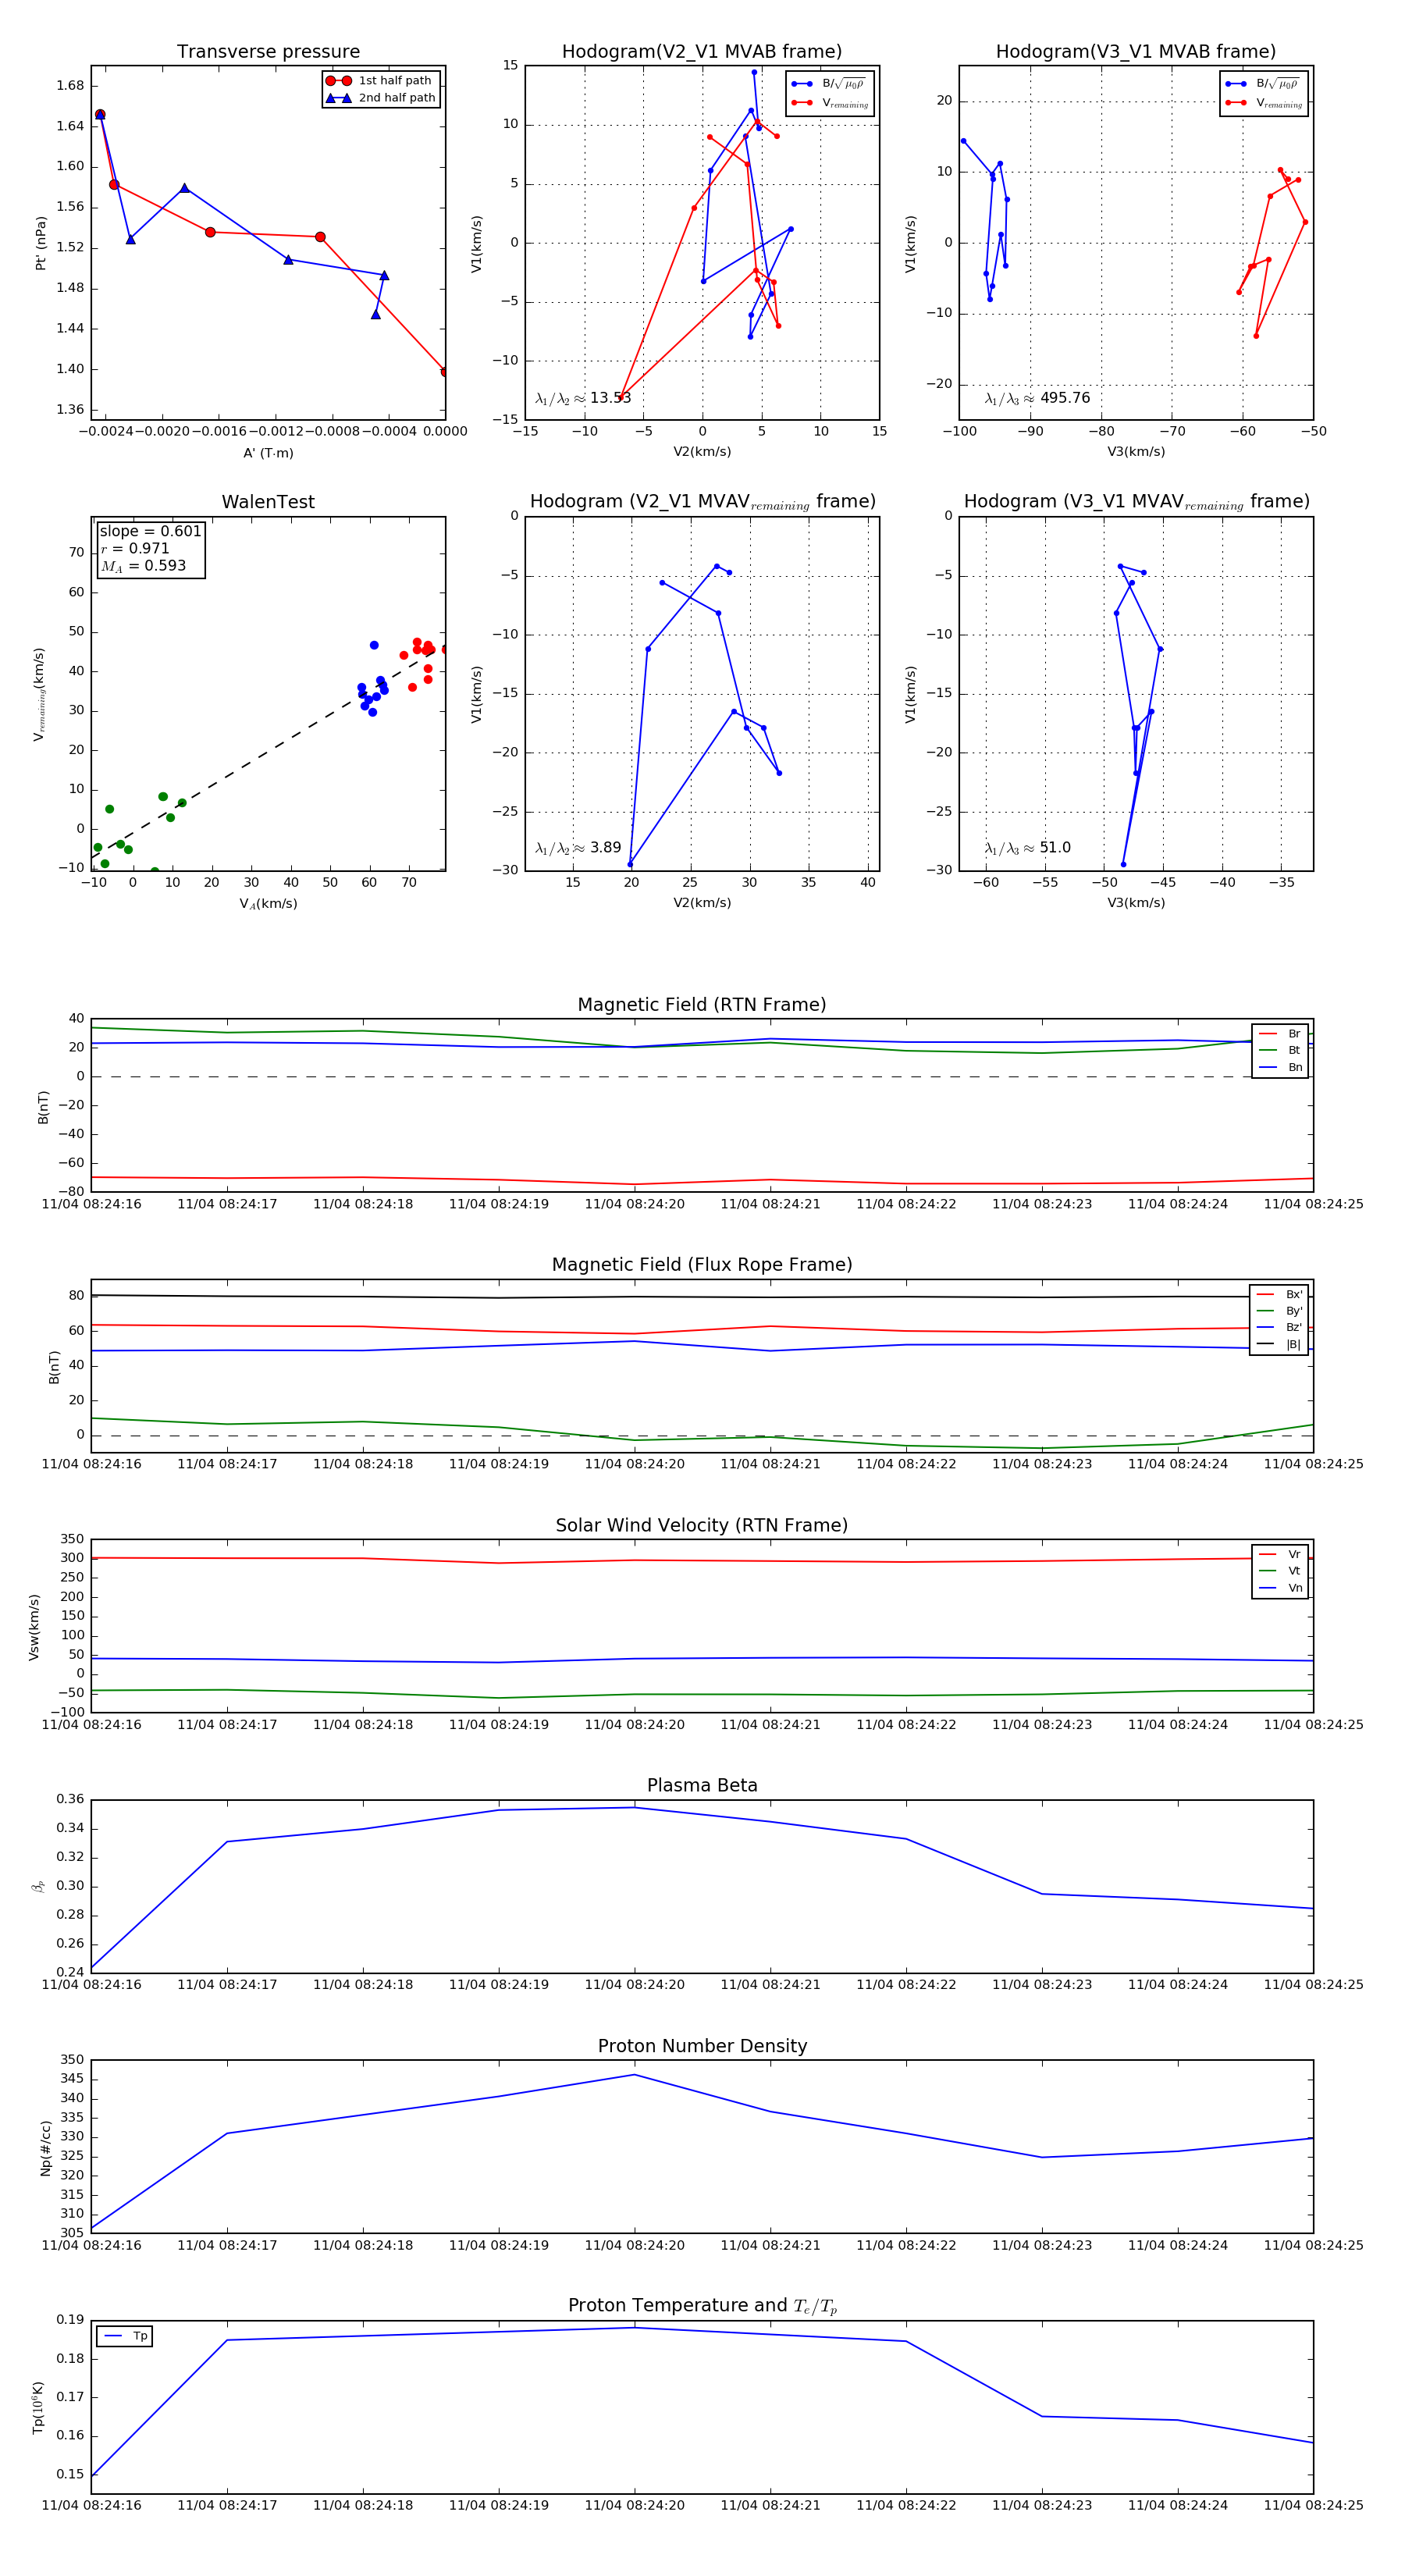Image resolution: width=1405 pixels, height=2576 pixels.
Task: Select the By' legend entry
Action: click(x=1279, y=1311)
